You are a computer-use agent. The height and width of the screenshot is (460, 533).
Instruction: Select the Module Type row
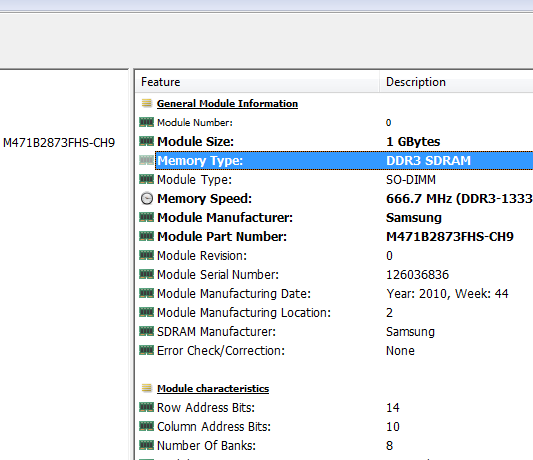(334, 180)
